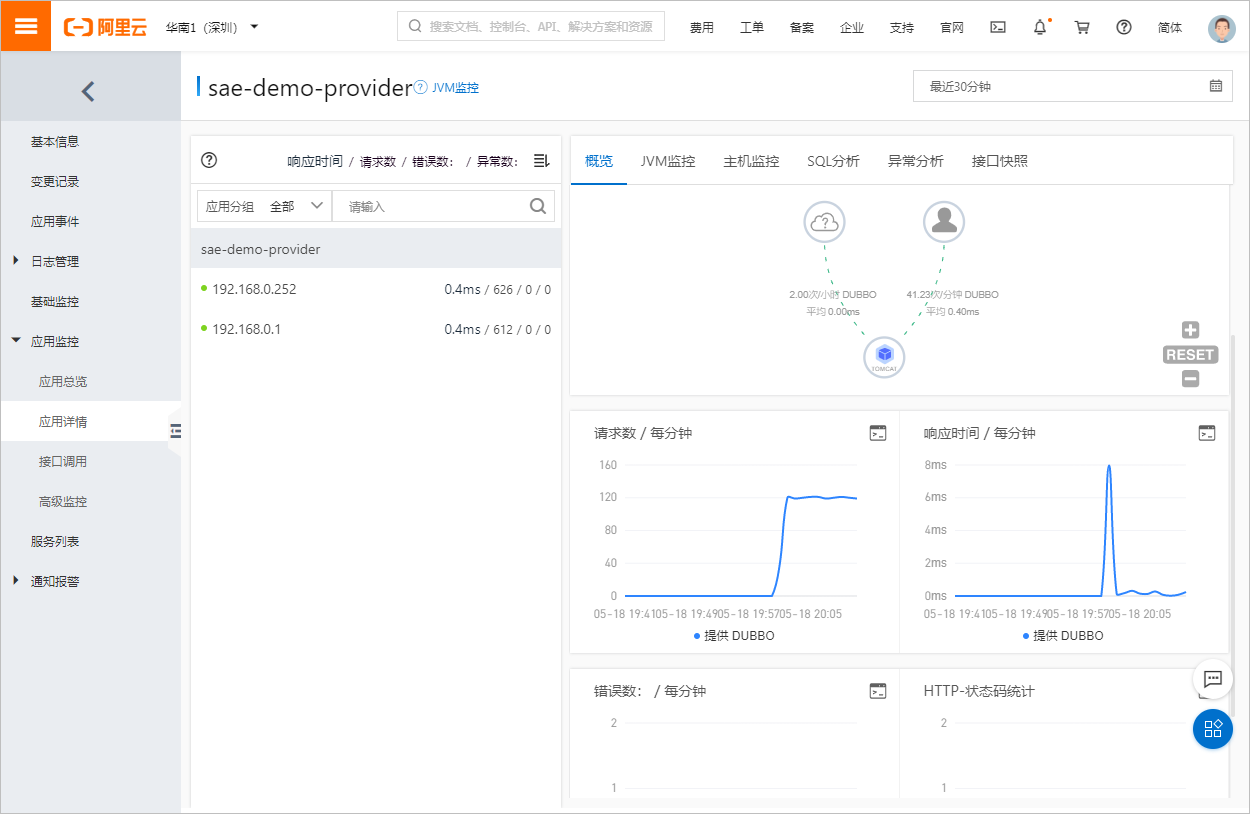Reset the topology view with RESET
Viewport: 1250px width, 814px height.
(1190, 354)
